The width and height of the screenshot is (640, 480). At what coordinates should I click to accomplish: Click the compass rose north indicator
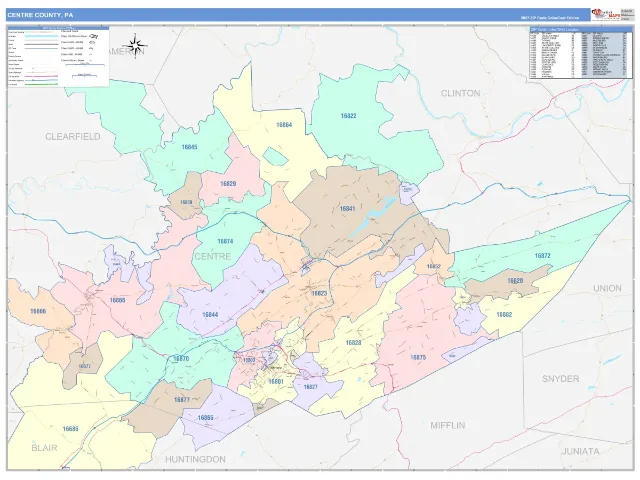pos(137,44)
